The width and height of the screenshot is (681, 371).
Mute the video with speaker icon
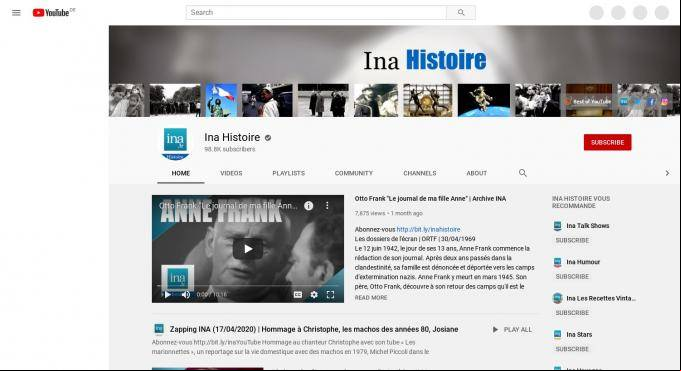click(x=186, y=295)
